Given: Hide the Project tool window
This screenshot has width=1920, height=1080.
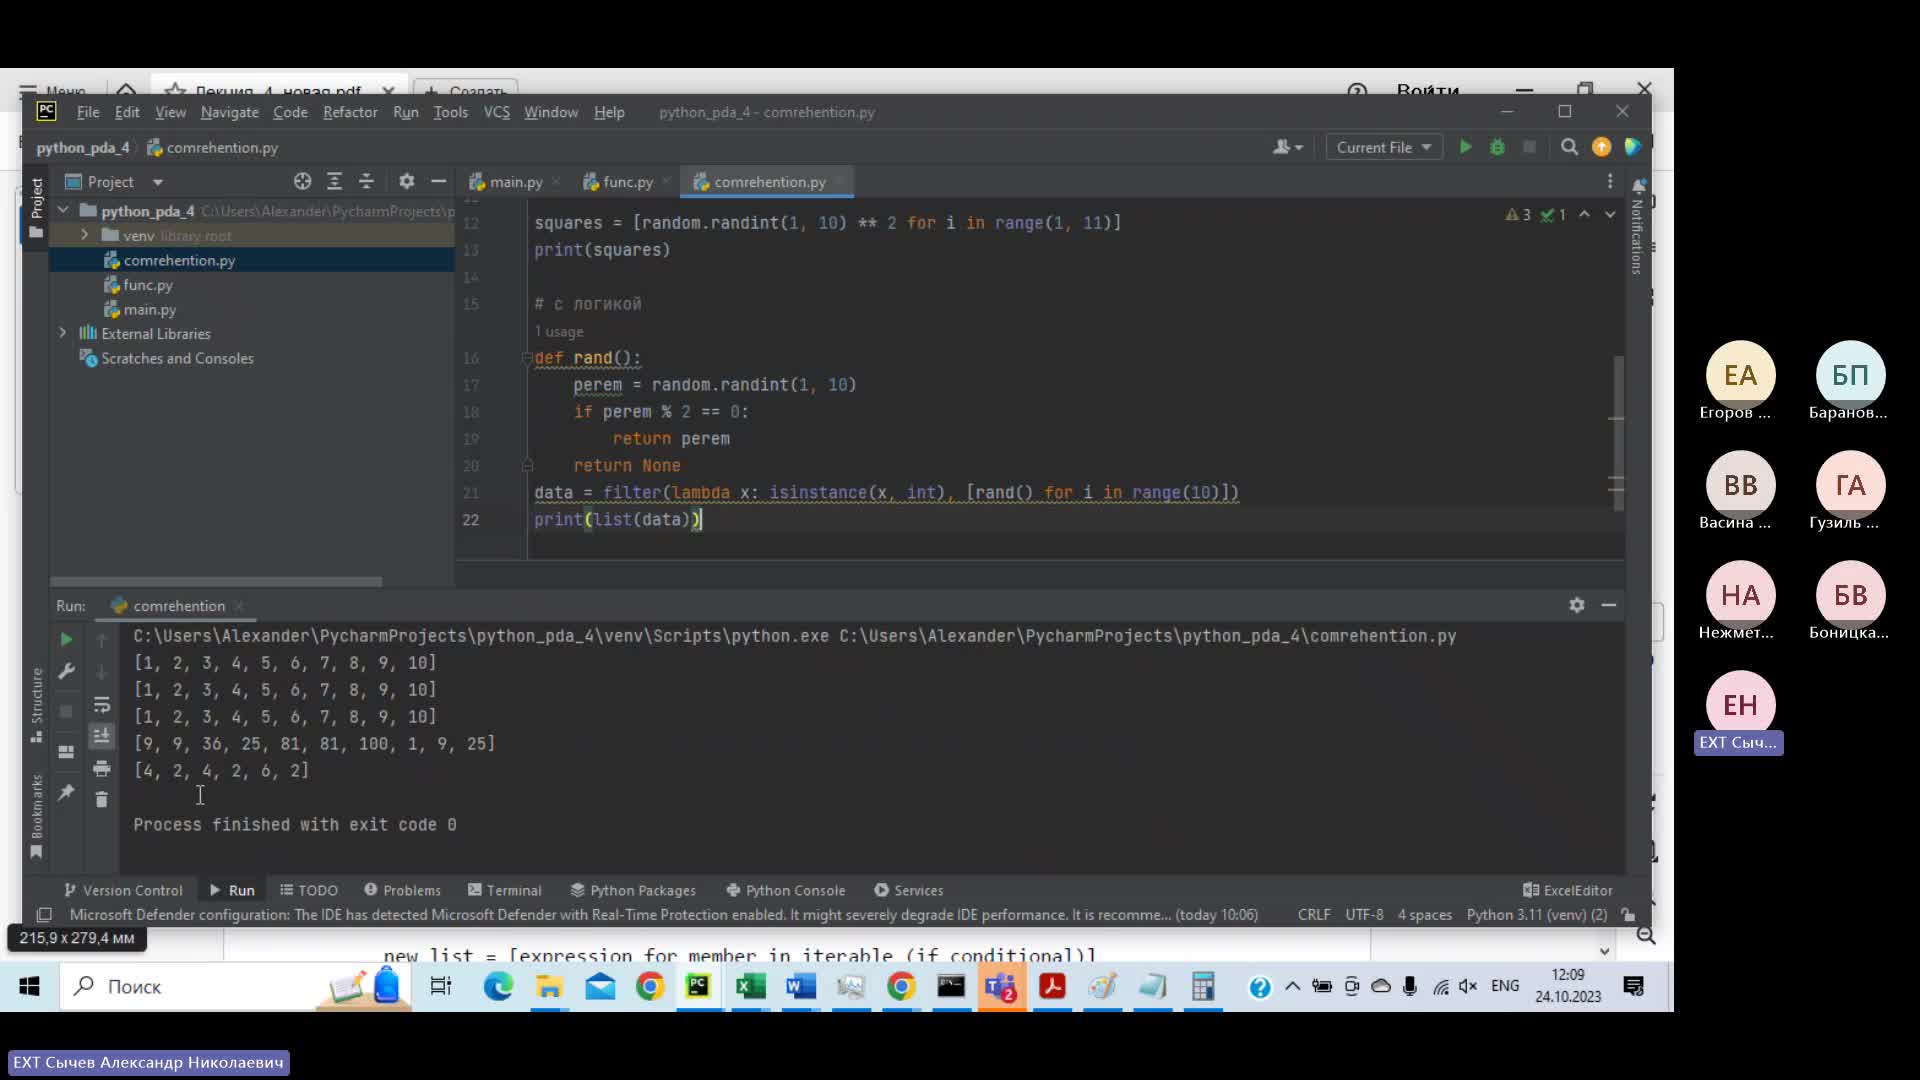Looking at the screenshot, I should pyautogui.click(x=438, y=181).
